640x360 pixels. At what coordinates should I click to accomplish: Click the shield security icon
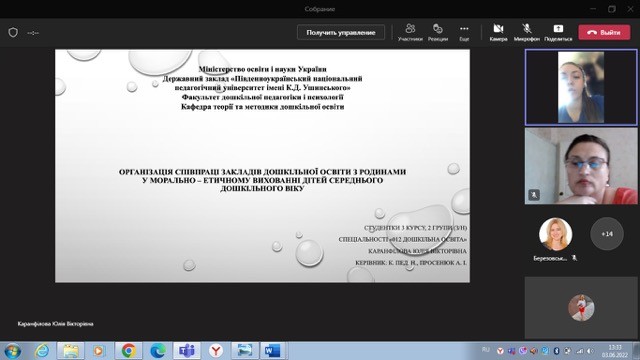tap(13, 33)
